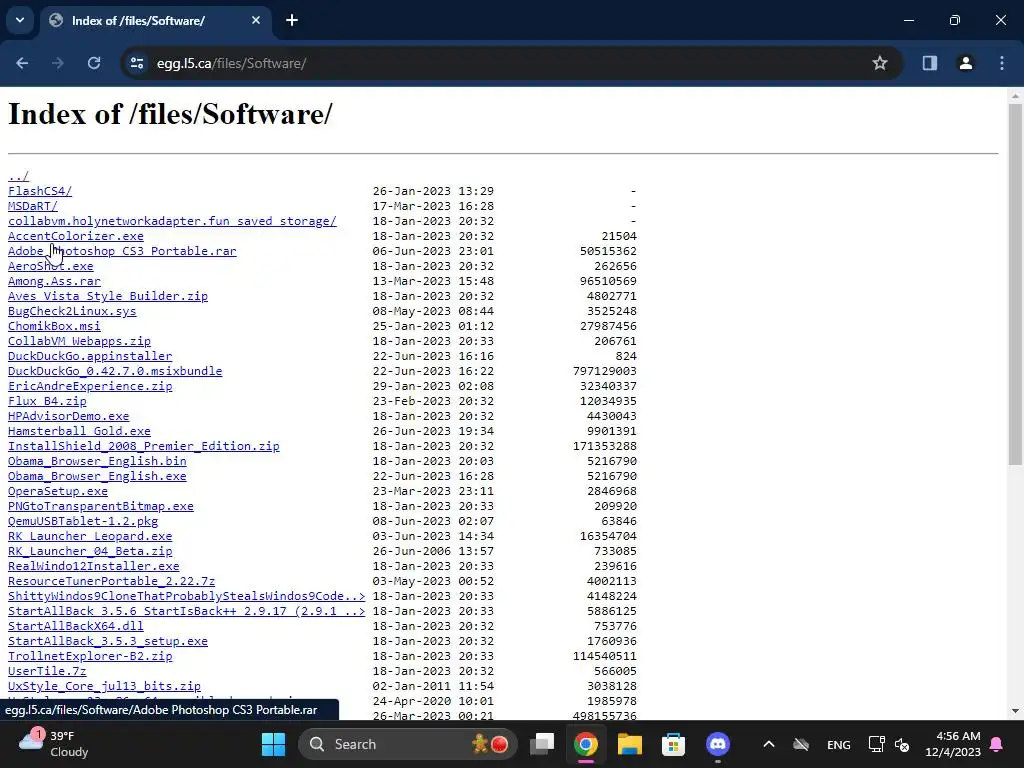Open the FlashCS4/ folder link

40,191
